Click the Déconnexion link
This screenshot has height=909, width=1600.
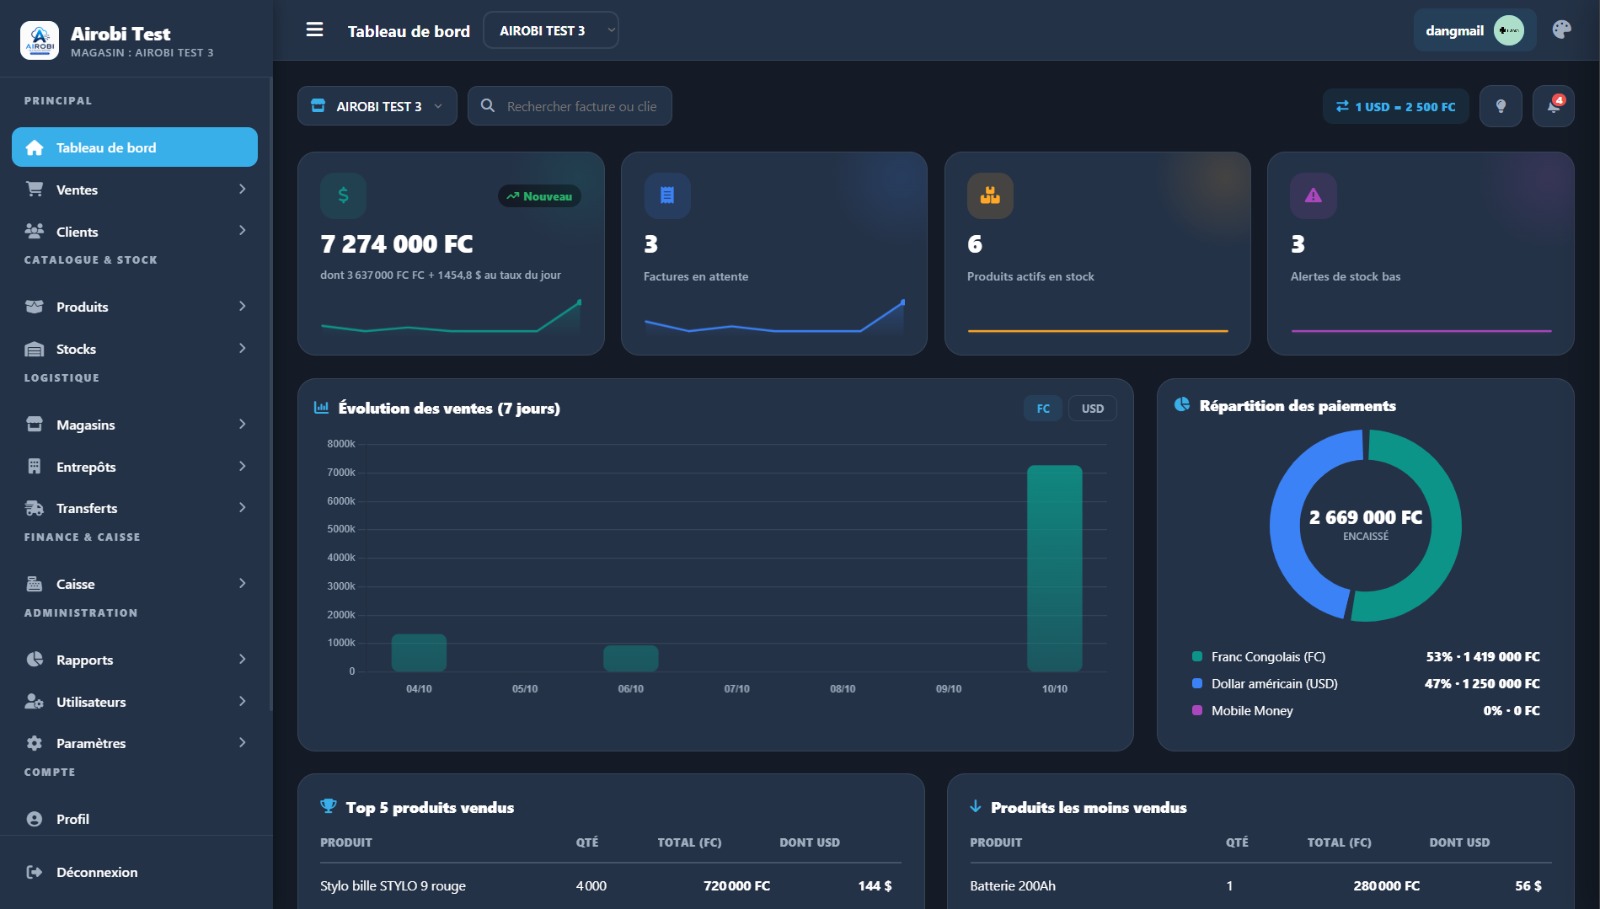click(x=97, y=872)
